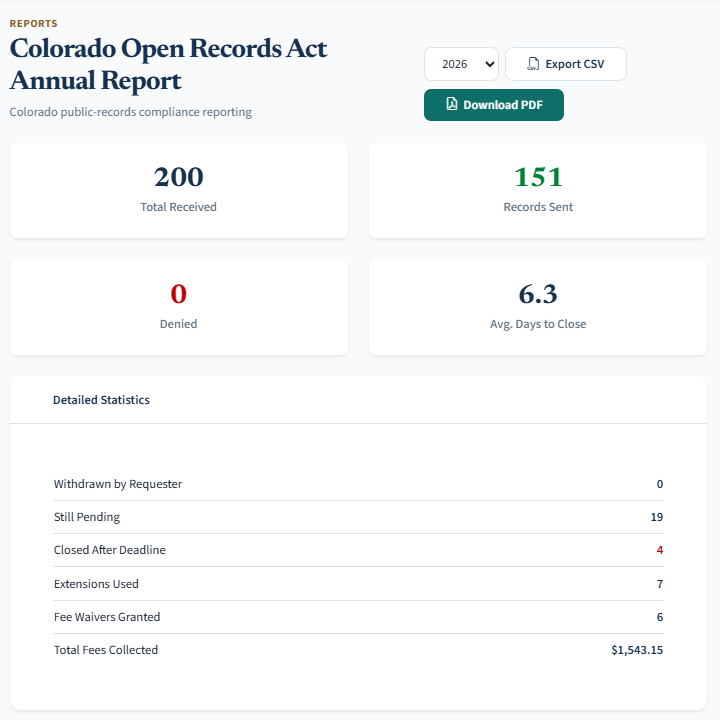
Task: Select the 151 Records Sent card
Action: point(538,191)
